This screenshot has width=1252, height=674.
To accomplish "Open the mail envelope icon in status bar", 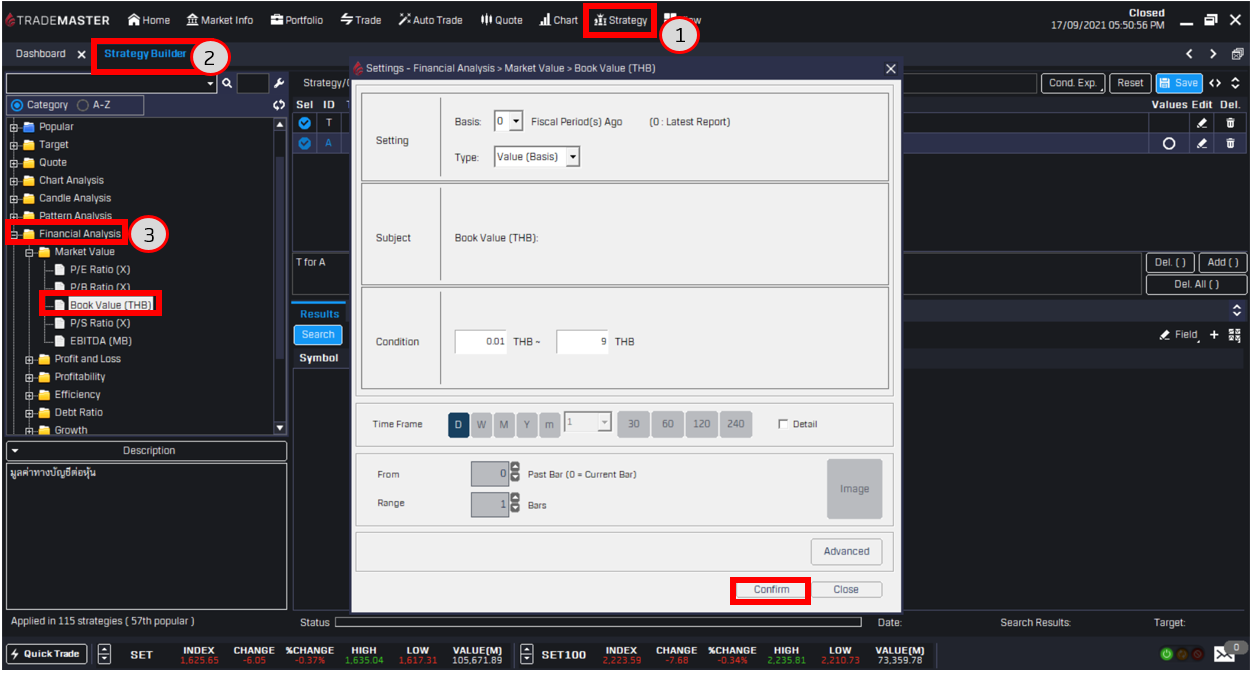I will click(1224, 654).
